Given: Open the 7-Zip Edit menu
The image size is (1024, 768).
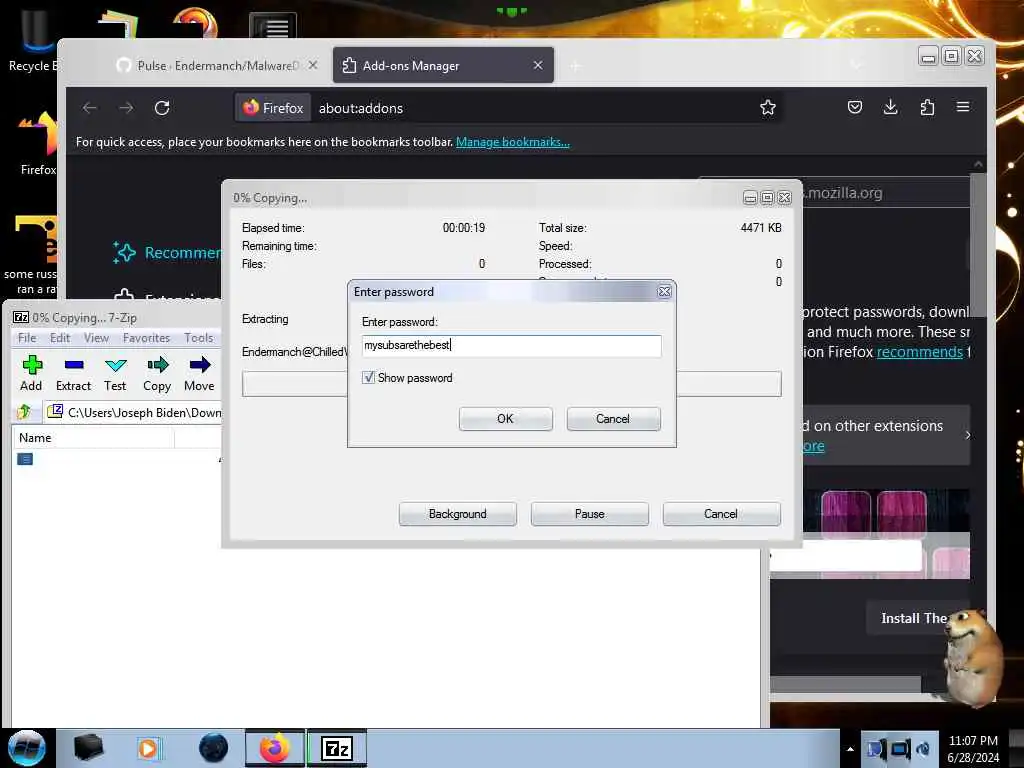Looking at the screenshot, I should tap(60, 338).
